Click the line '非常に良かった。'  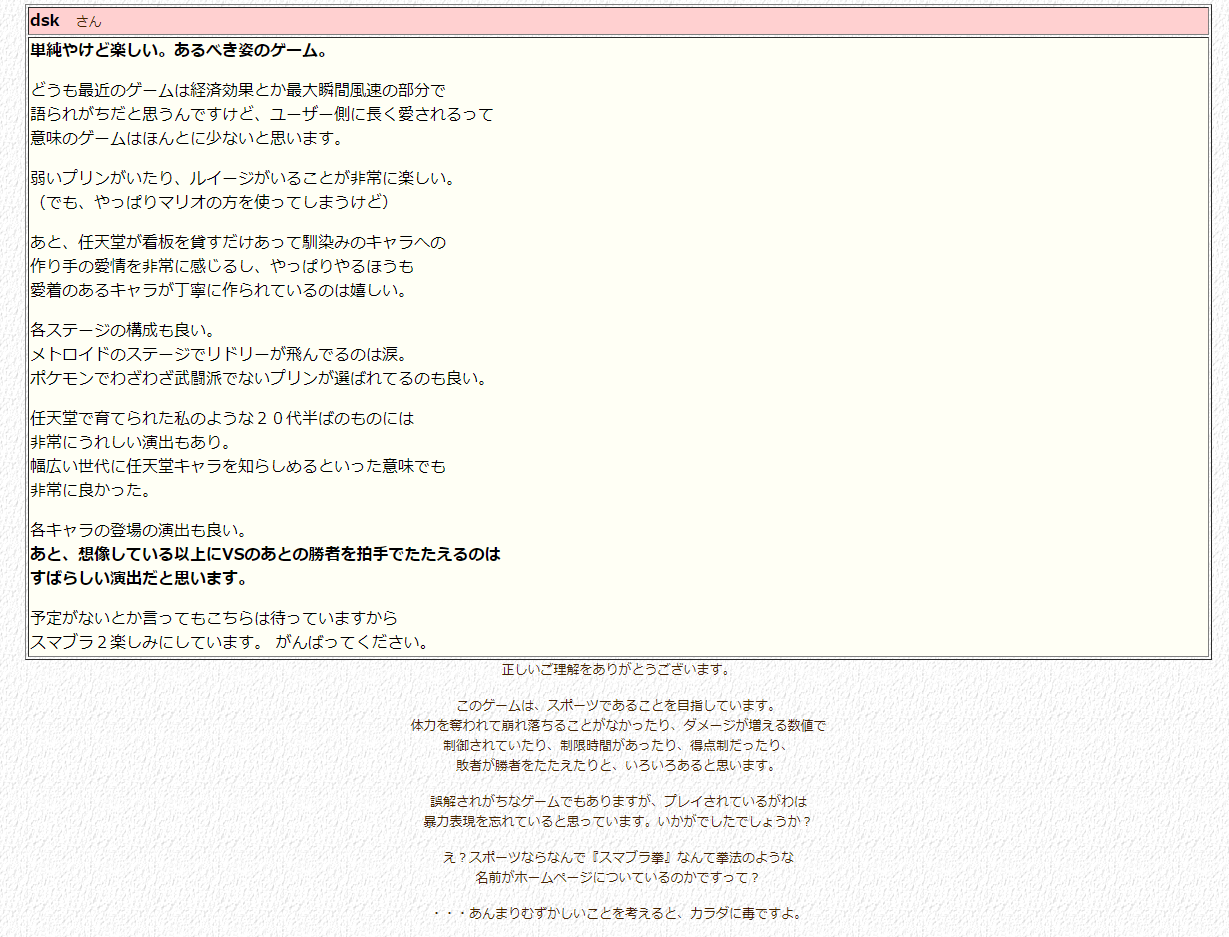(91, 490)
